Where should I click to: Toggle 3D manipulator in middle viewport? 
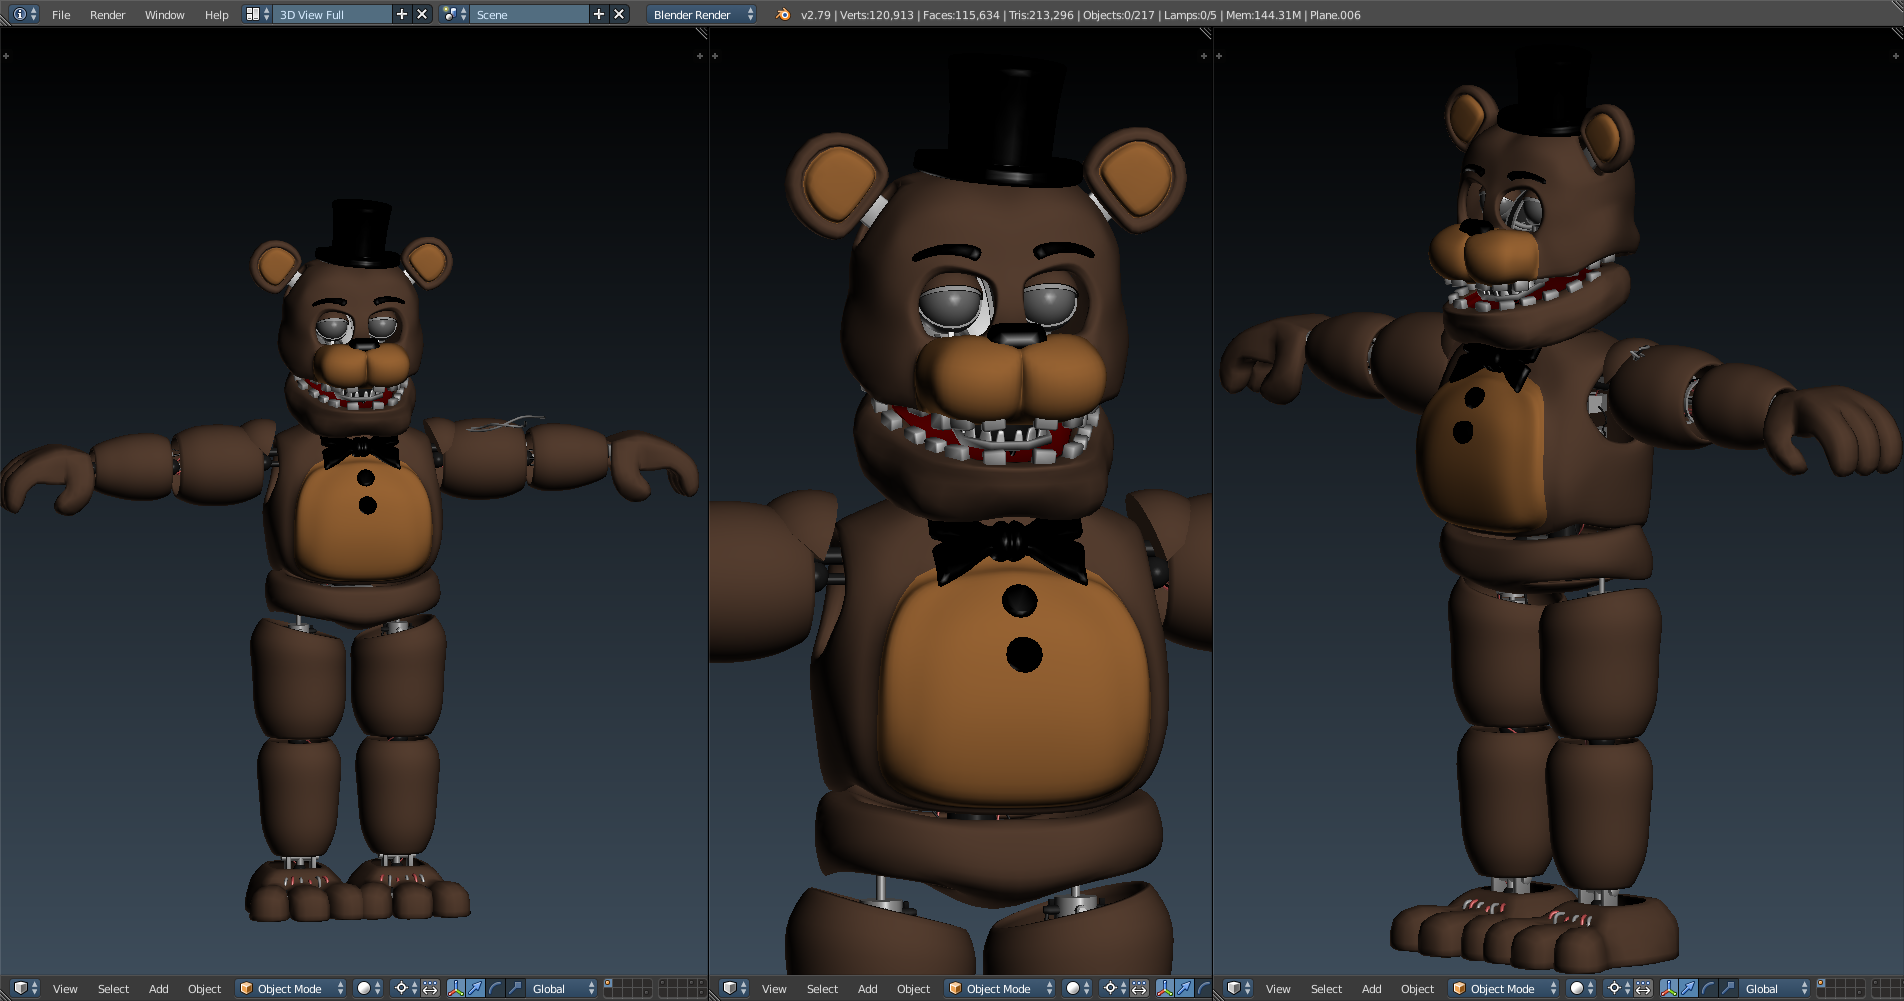[x=1165, y=988]
